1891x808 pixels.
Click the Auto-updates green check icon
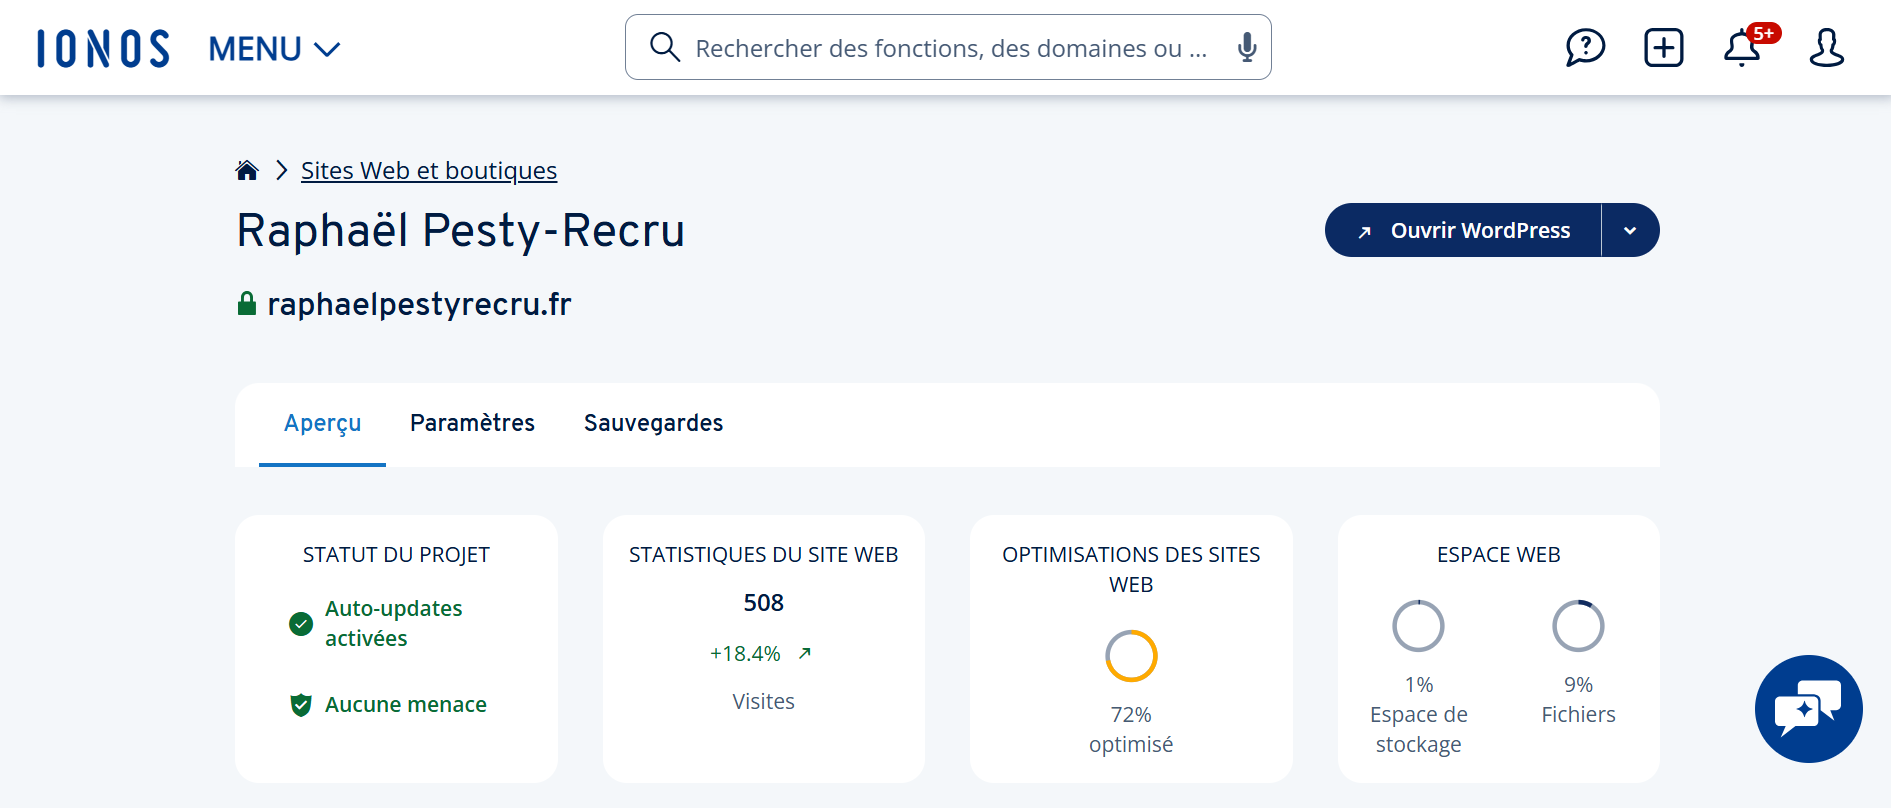click(x=301, y=624)
